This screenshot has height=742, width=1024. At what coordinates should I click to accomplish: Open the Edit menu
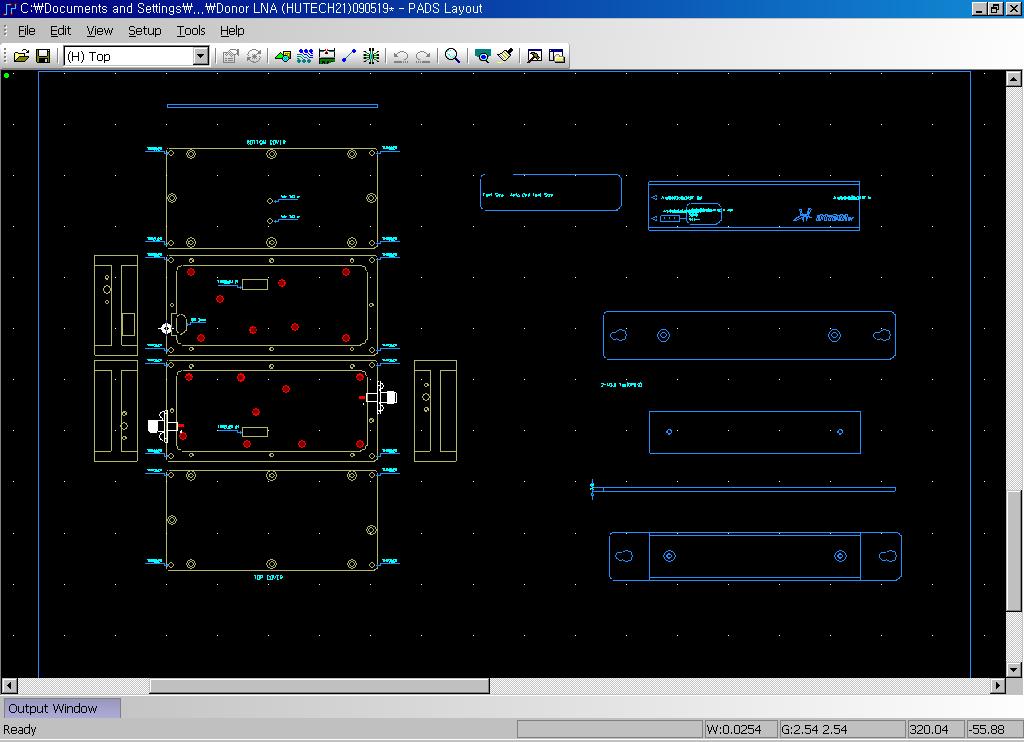click(x=61, y=31)
